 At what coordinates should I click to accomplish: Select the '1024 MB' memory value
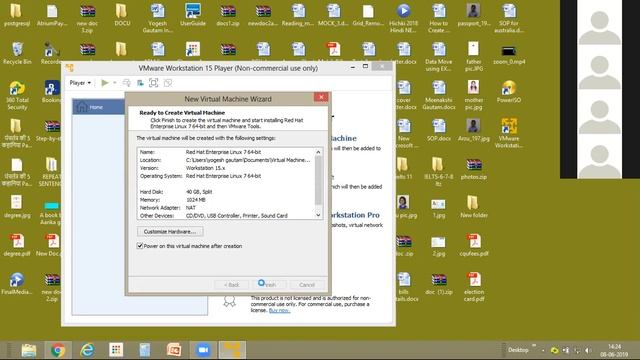click(x=196, y=200)
